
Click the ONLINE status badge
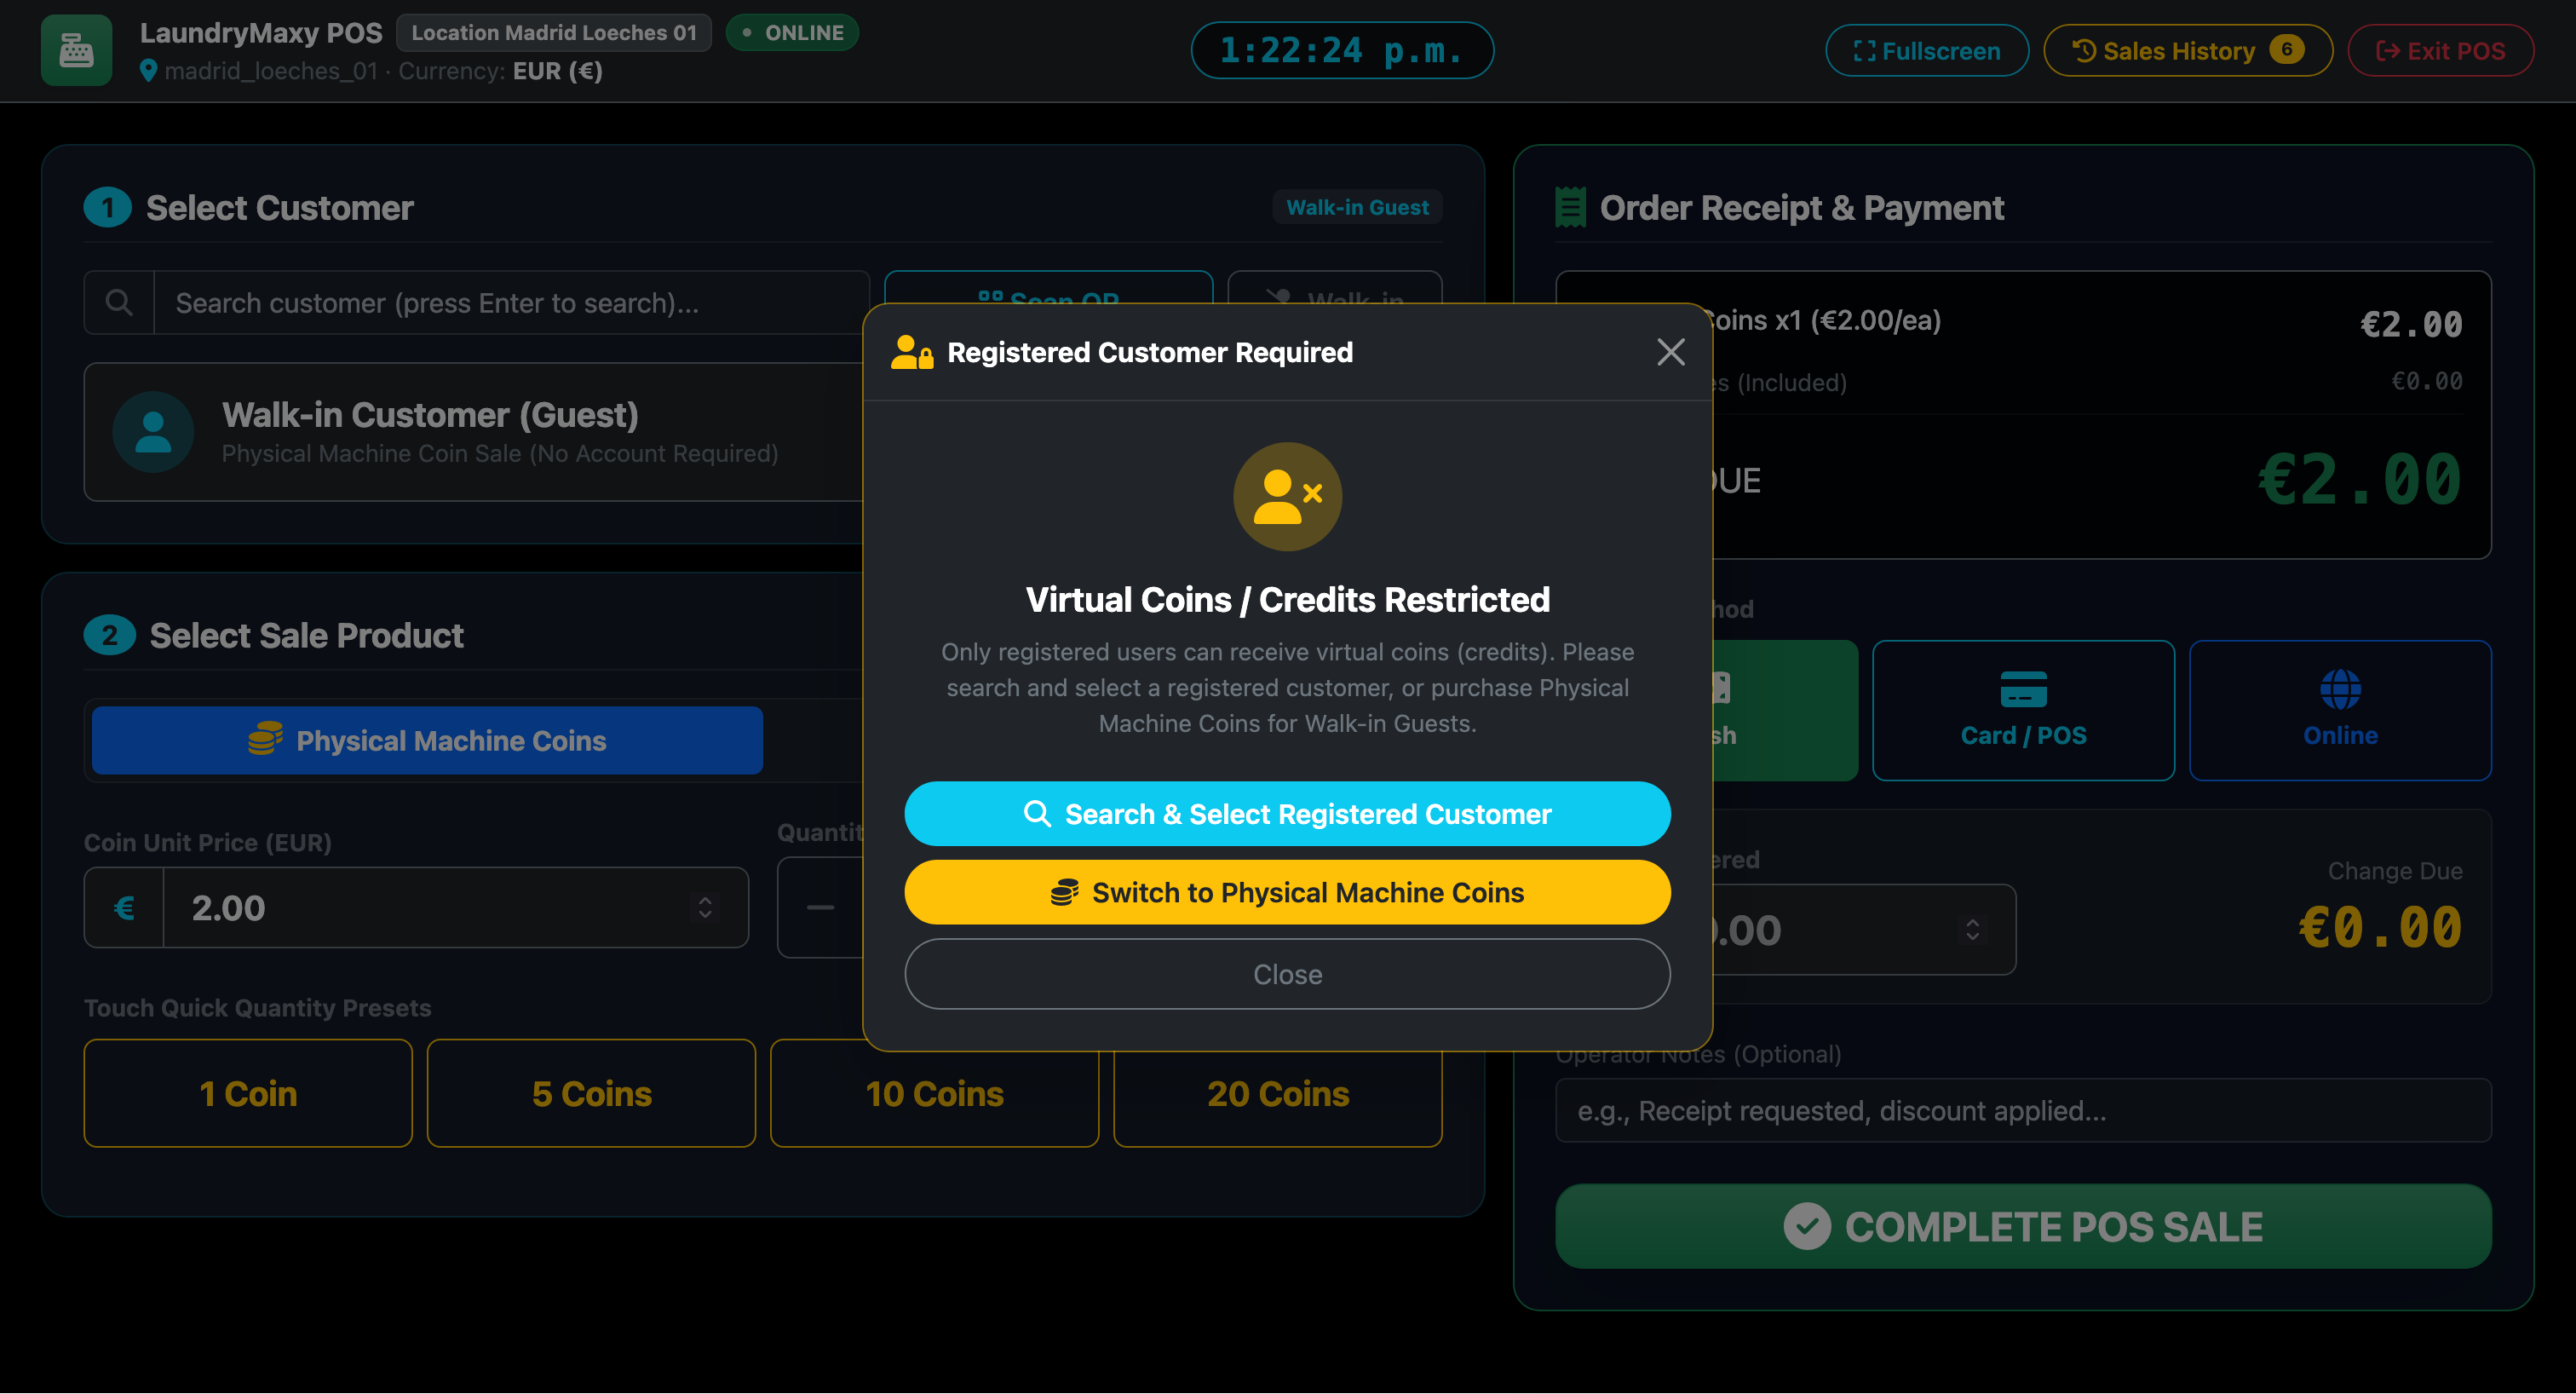(792, 32)
